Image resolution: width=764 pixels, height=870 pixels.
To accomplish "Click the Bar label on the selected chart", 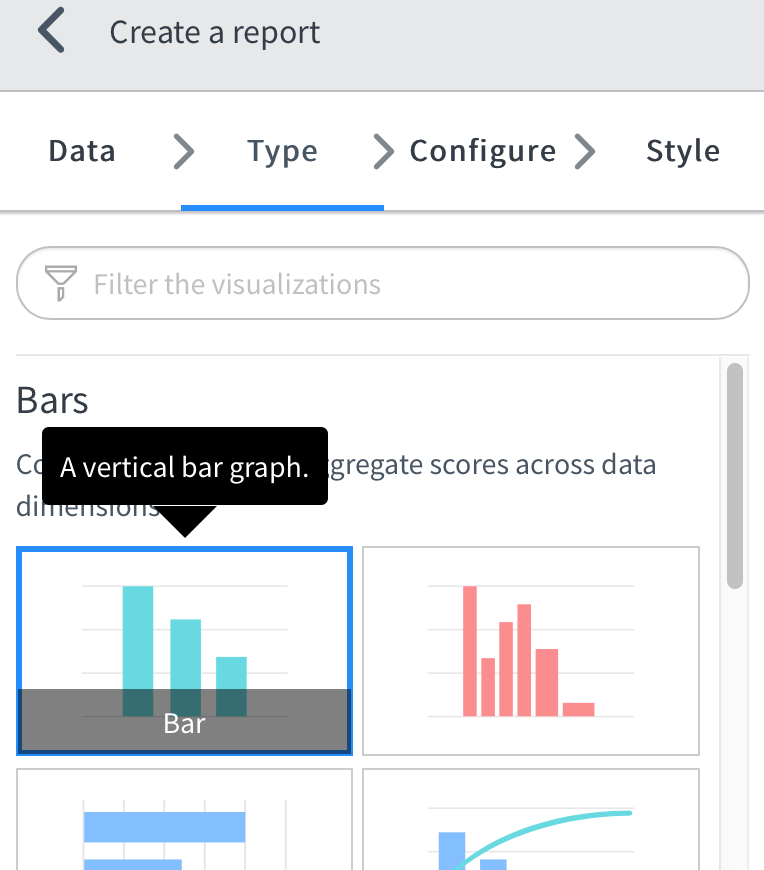I will (x=184, y=722).
